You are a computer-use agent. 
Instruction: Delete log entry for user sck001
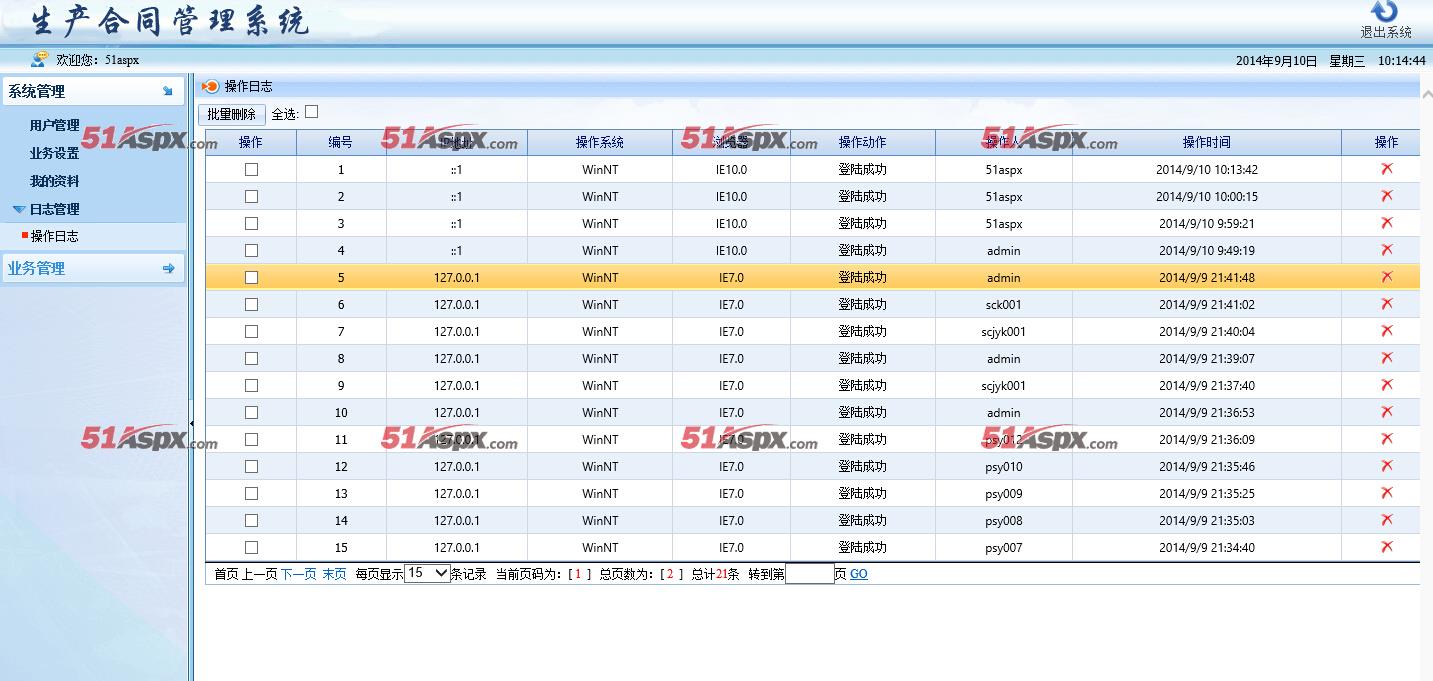point(1386,304)
